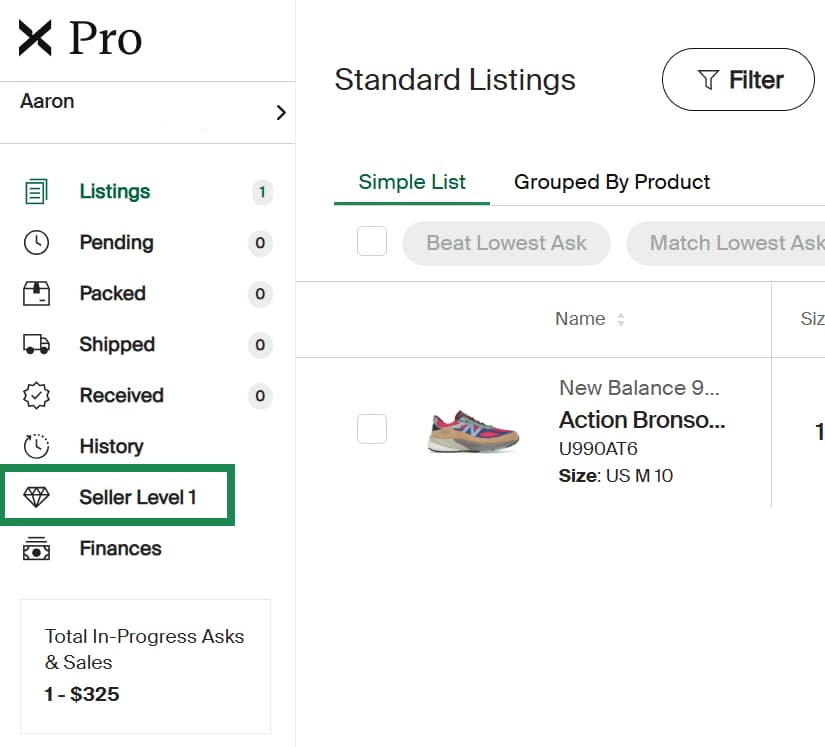
Task: Click the Aaron account name
Action: click(x=47, y=101)
